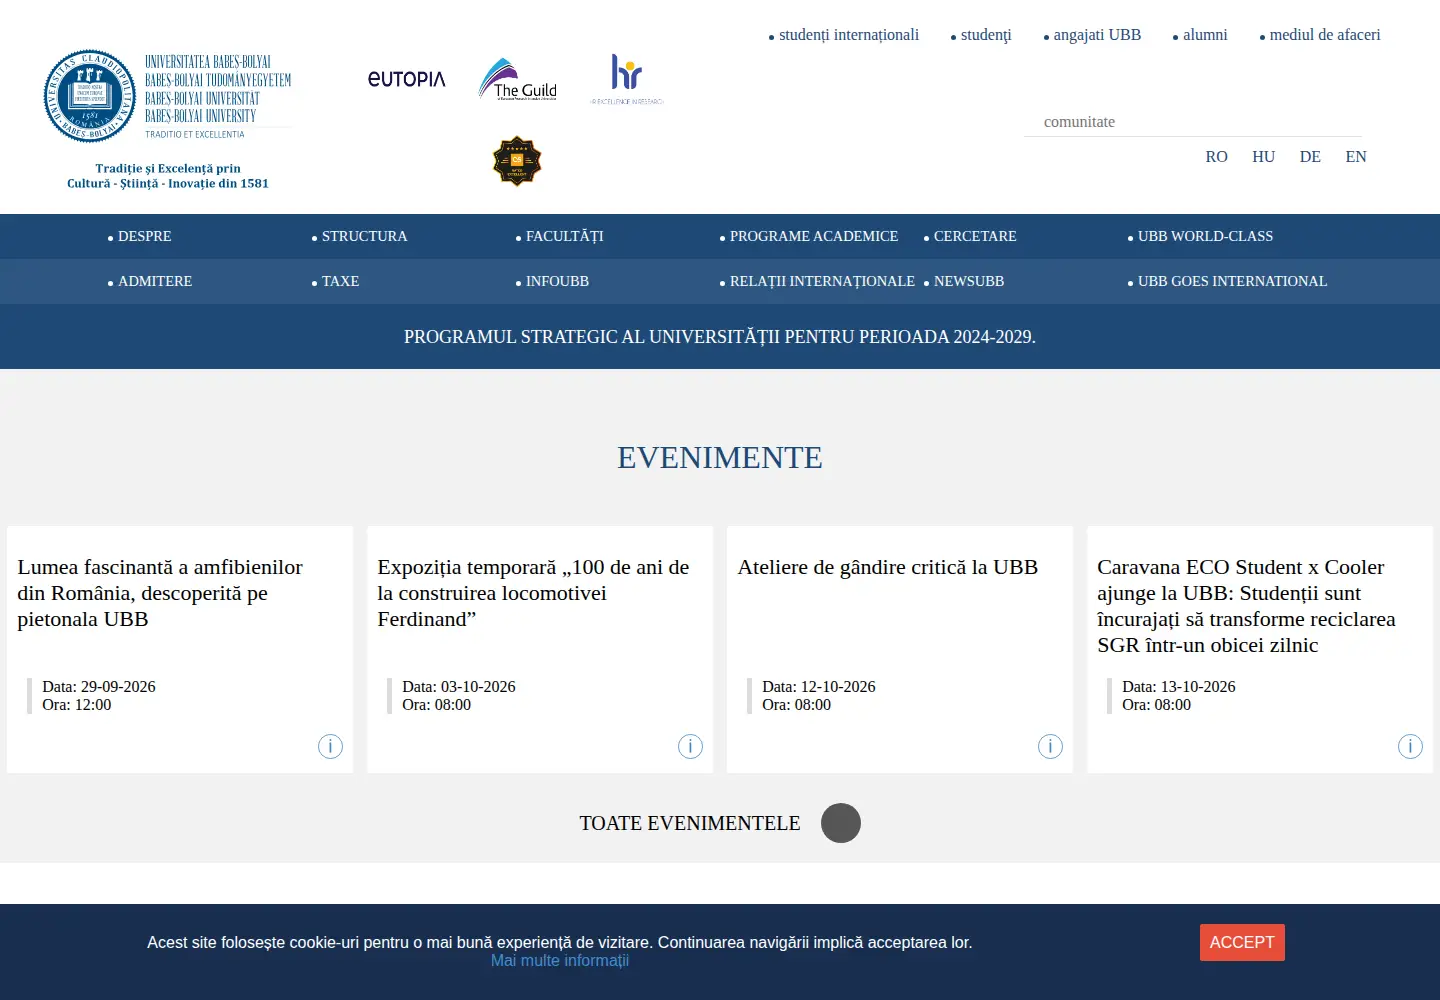The width and height of the screenshot is (1440, 1000).
Task: Open Mai multe informații cookie link
Action: pyautogui.click(x=560, y=961)
